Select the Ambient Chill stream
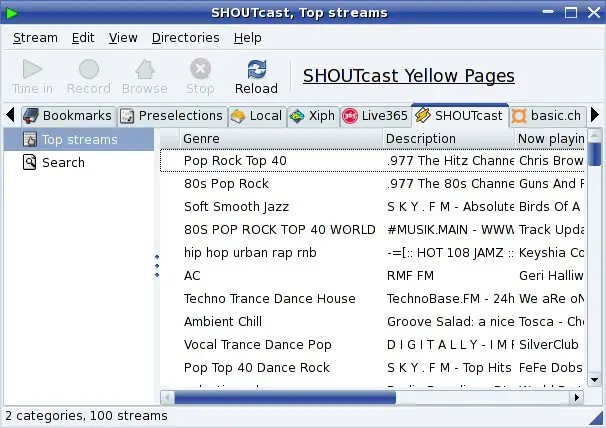The image size is (606, 428). click(x=372, y=321)
